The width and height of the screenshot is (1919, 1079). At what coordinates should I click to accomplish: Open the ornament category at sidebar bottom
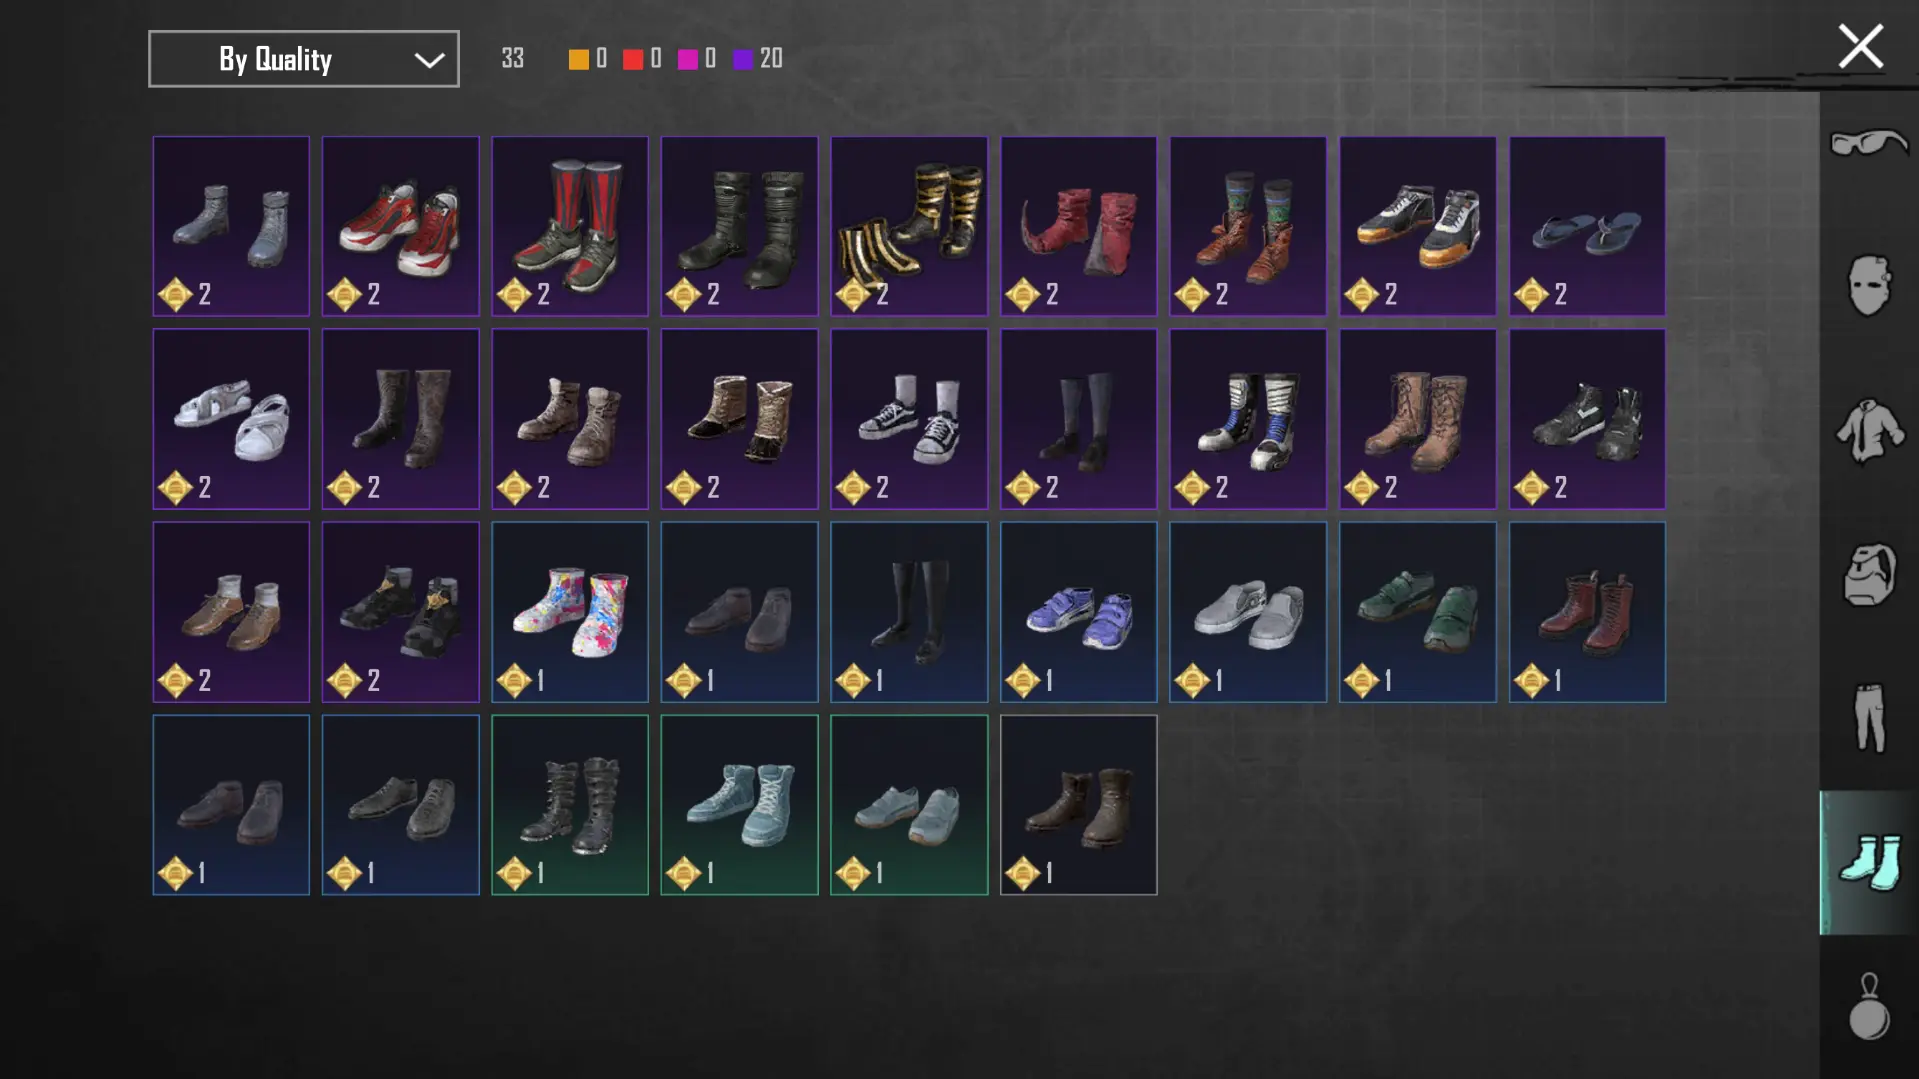click(x=1868, y=1006)
